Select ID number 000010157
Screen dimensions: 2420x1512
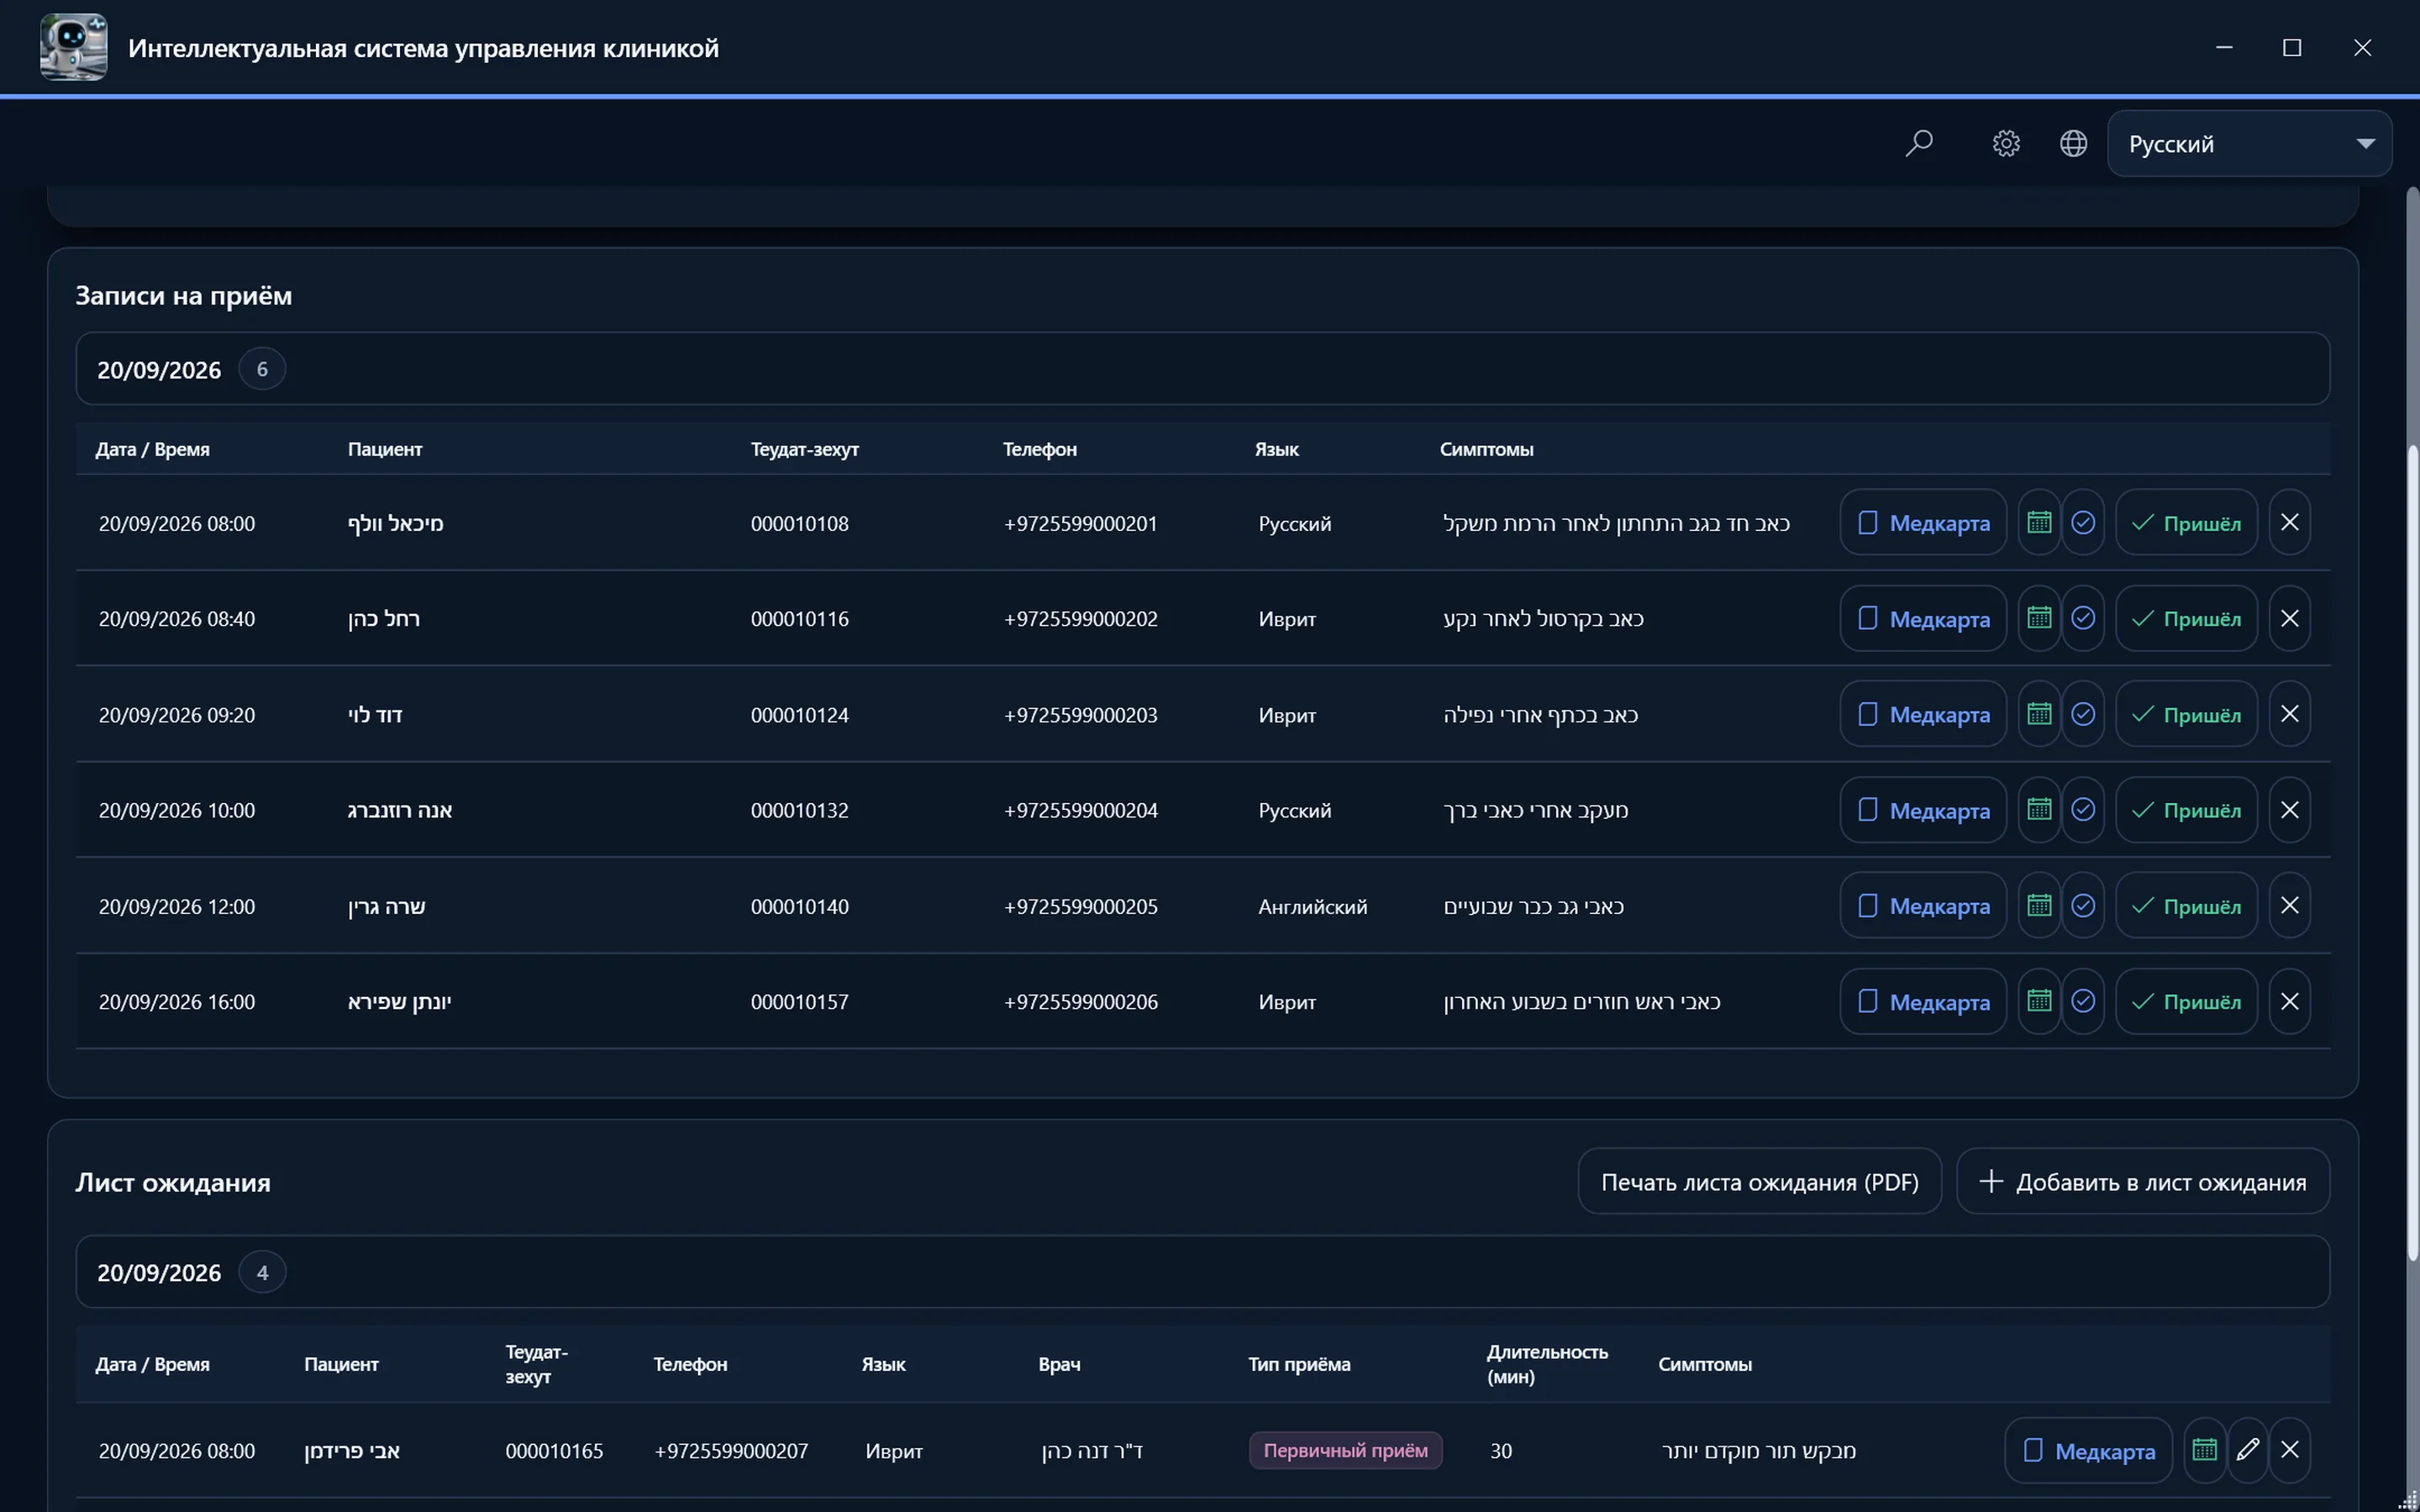[x=799, y=1002]
